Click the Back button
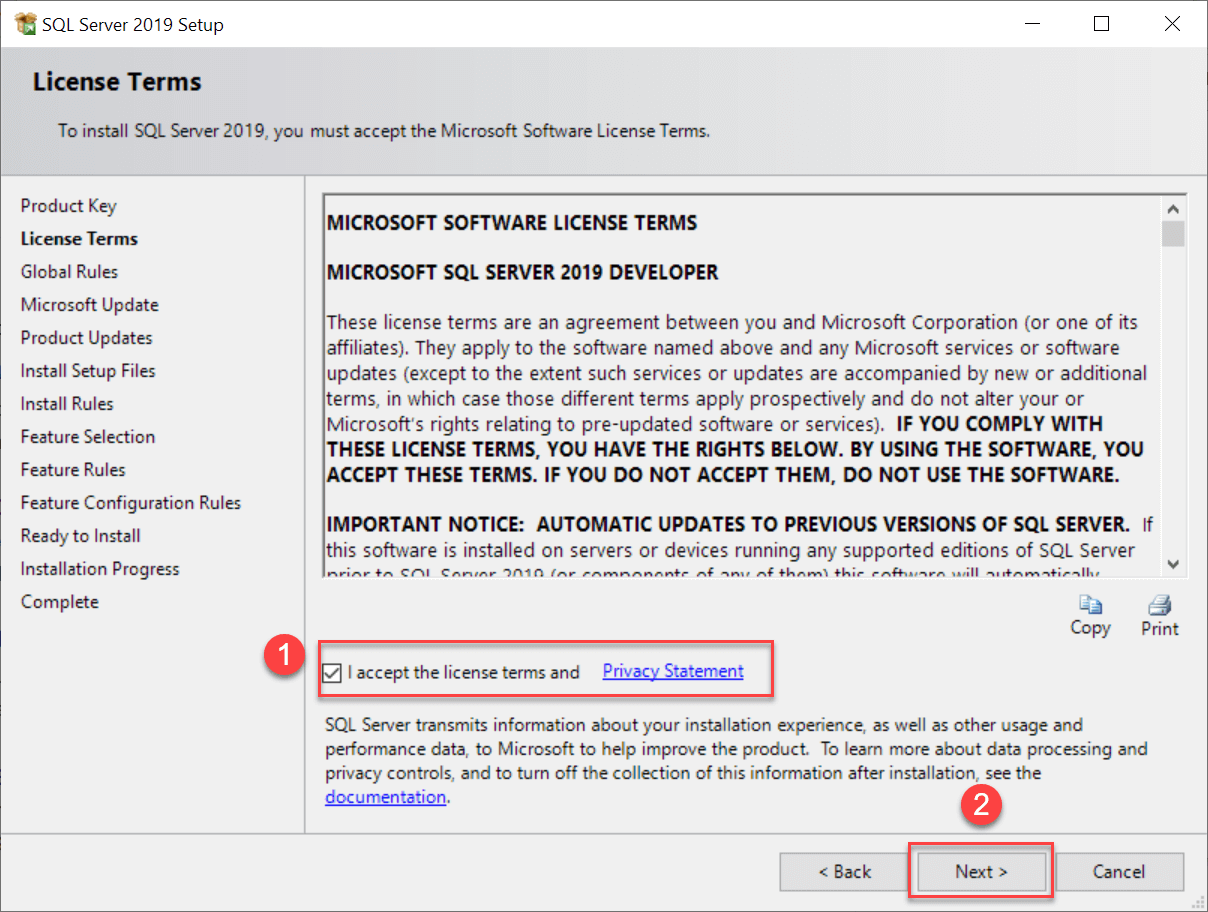Viewport: 1208px width, 912px height. [844, 871]
